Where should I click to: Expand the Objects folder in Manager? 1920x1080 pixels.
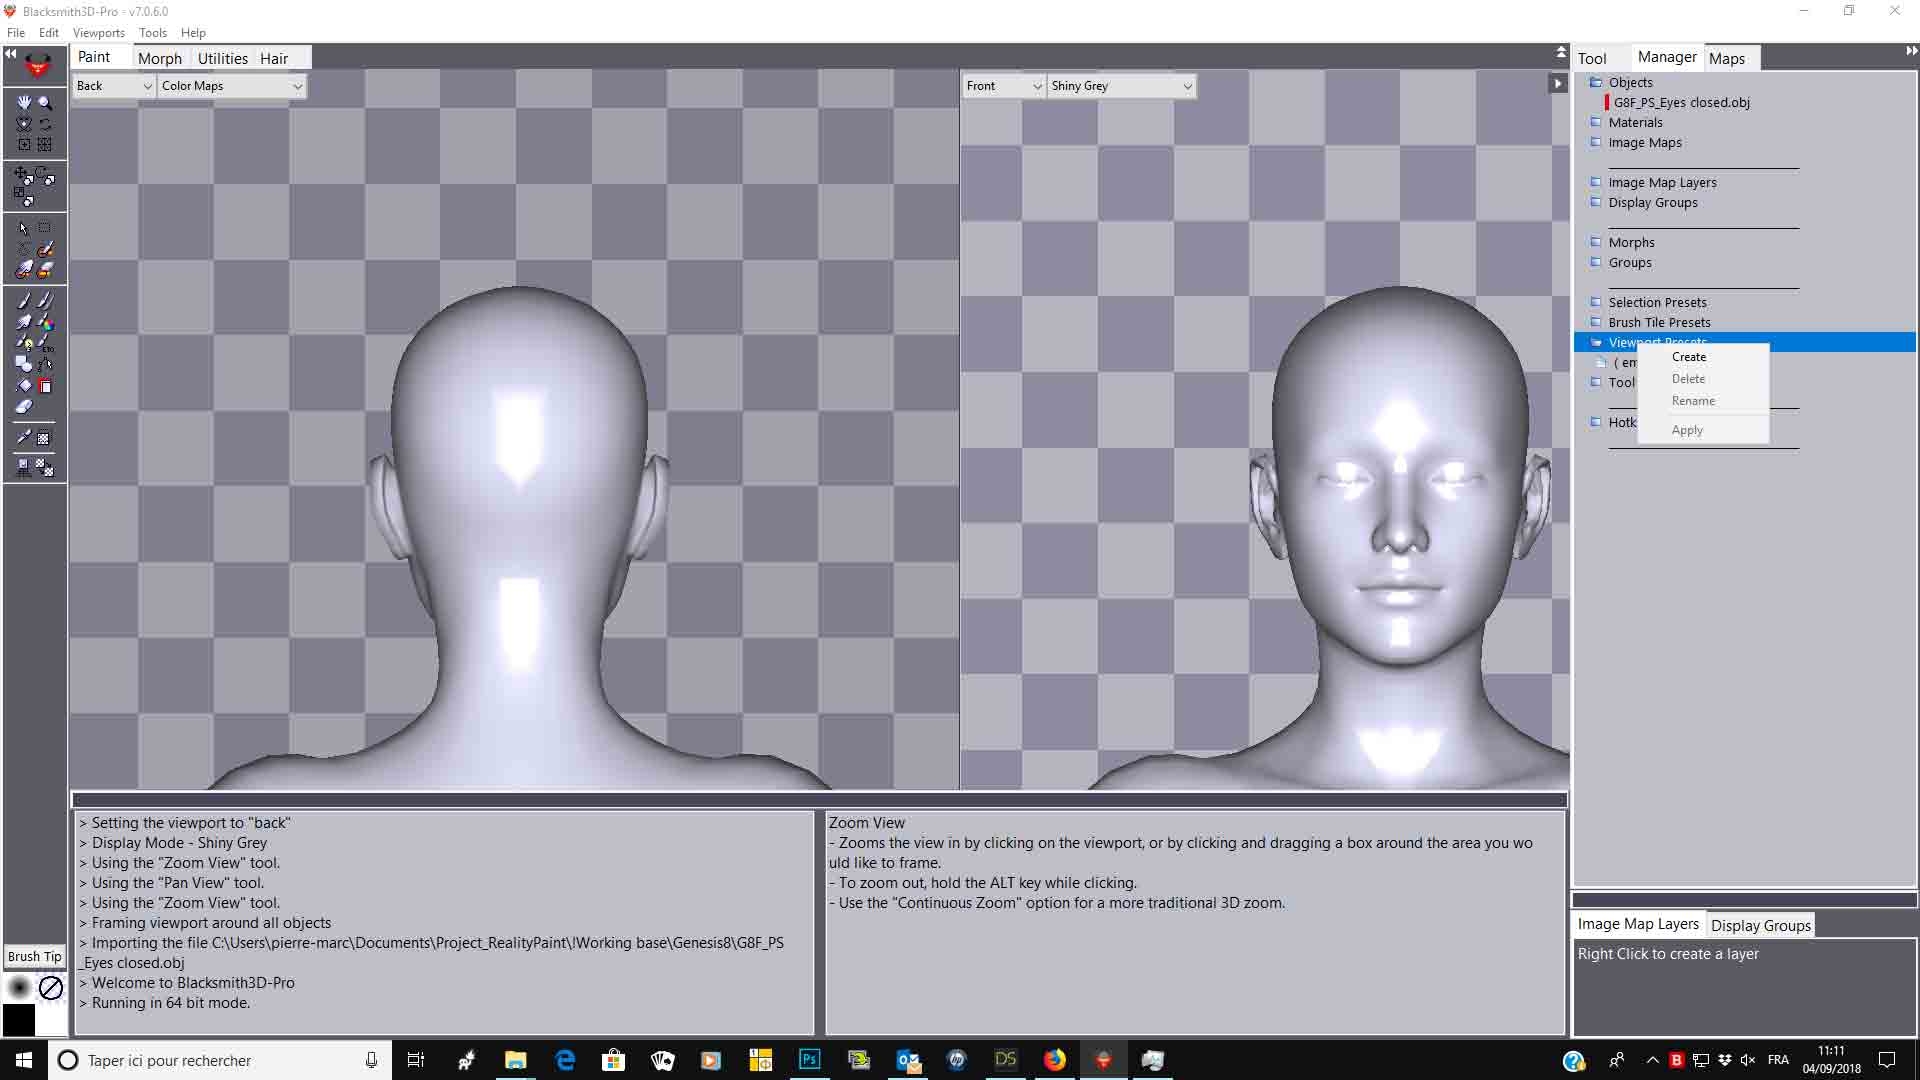tap(1596, 82)
